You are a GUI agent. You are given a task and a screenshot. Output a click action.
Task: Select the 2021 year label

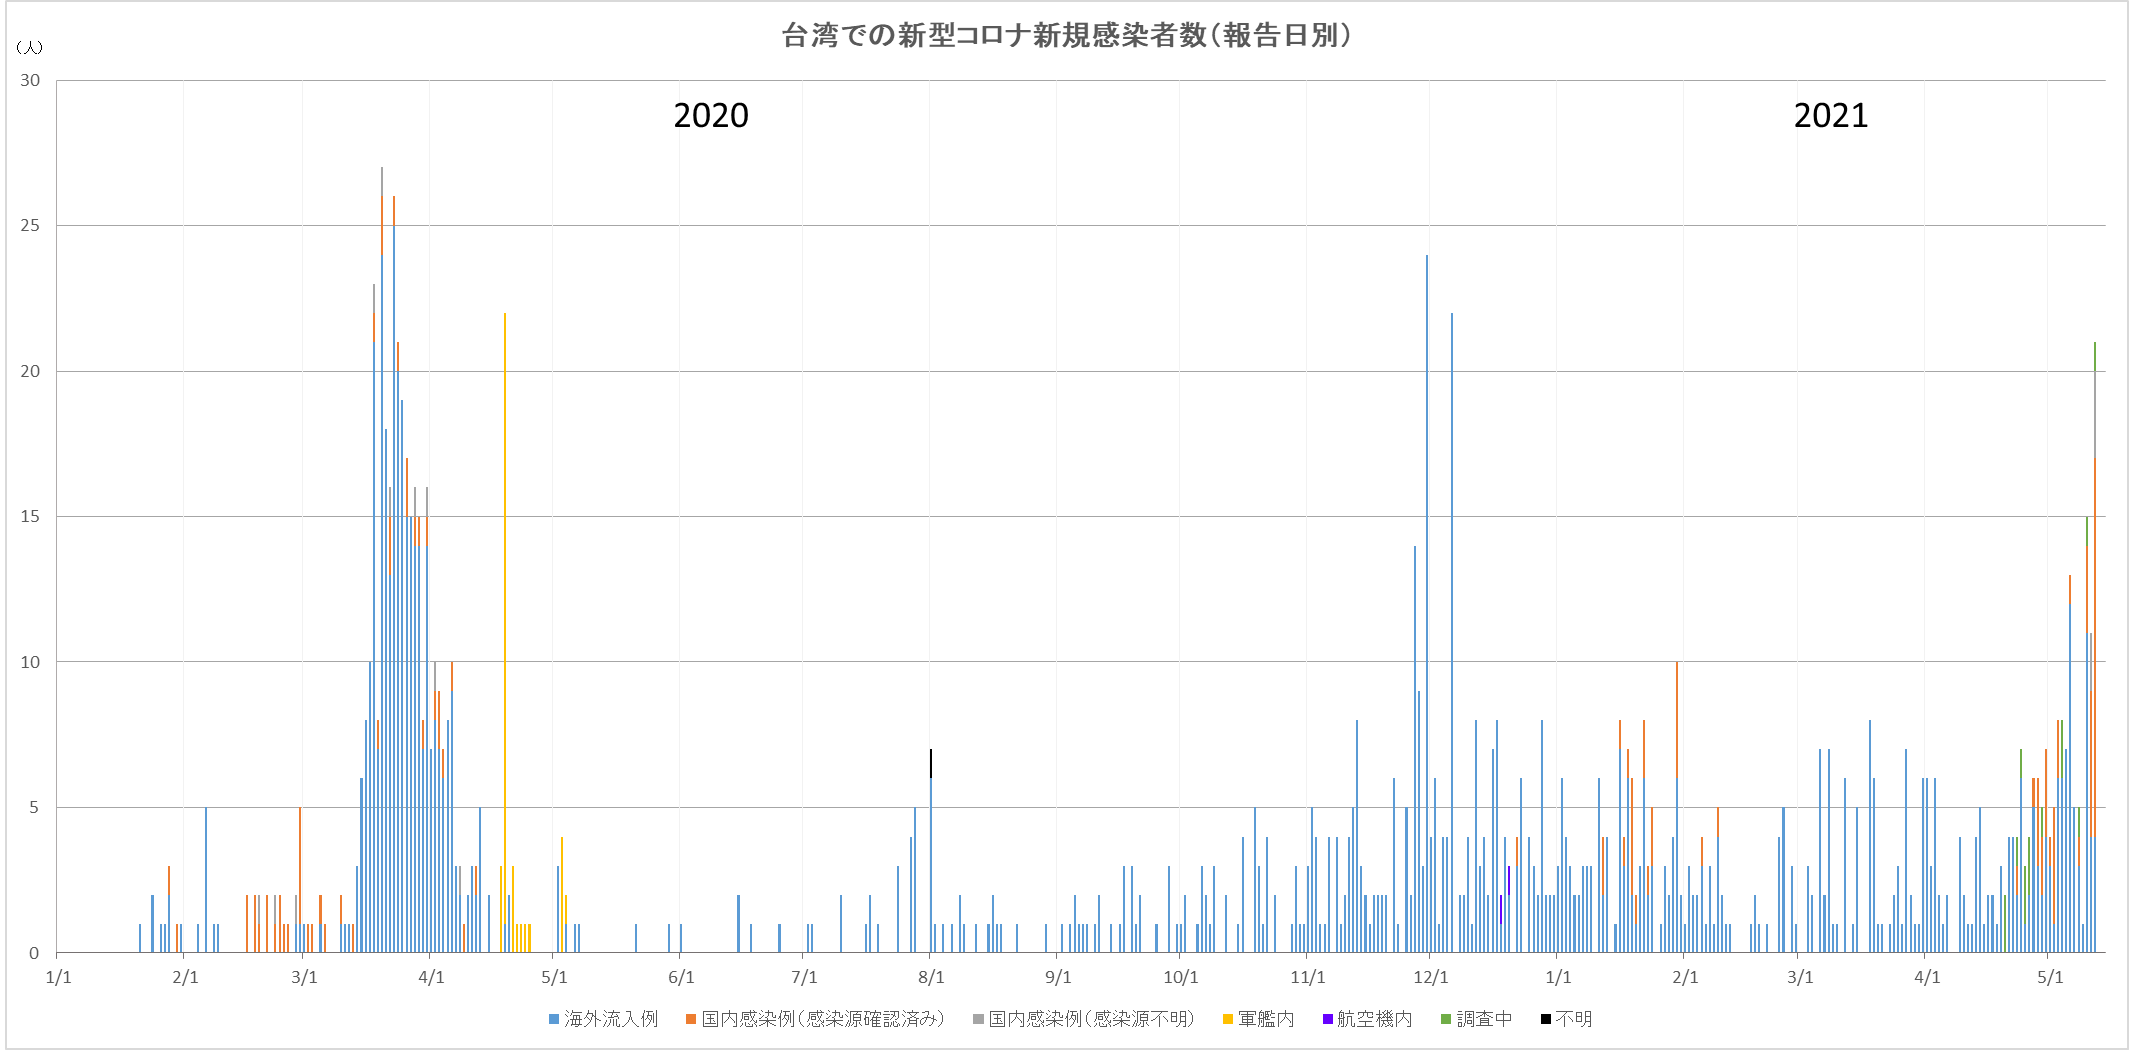(1830, 116)
